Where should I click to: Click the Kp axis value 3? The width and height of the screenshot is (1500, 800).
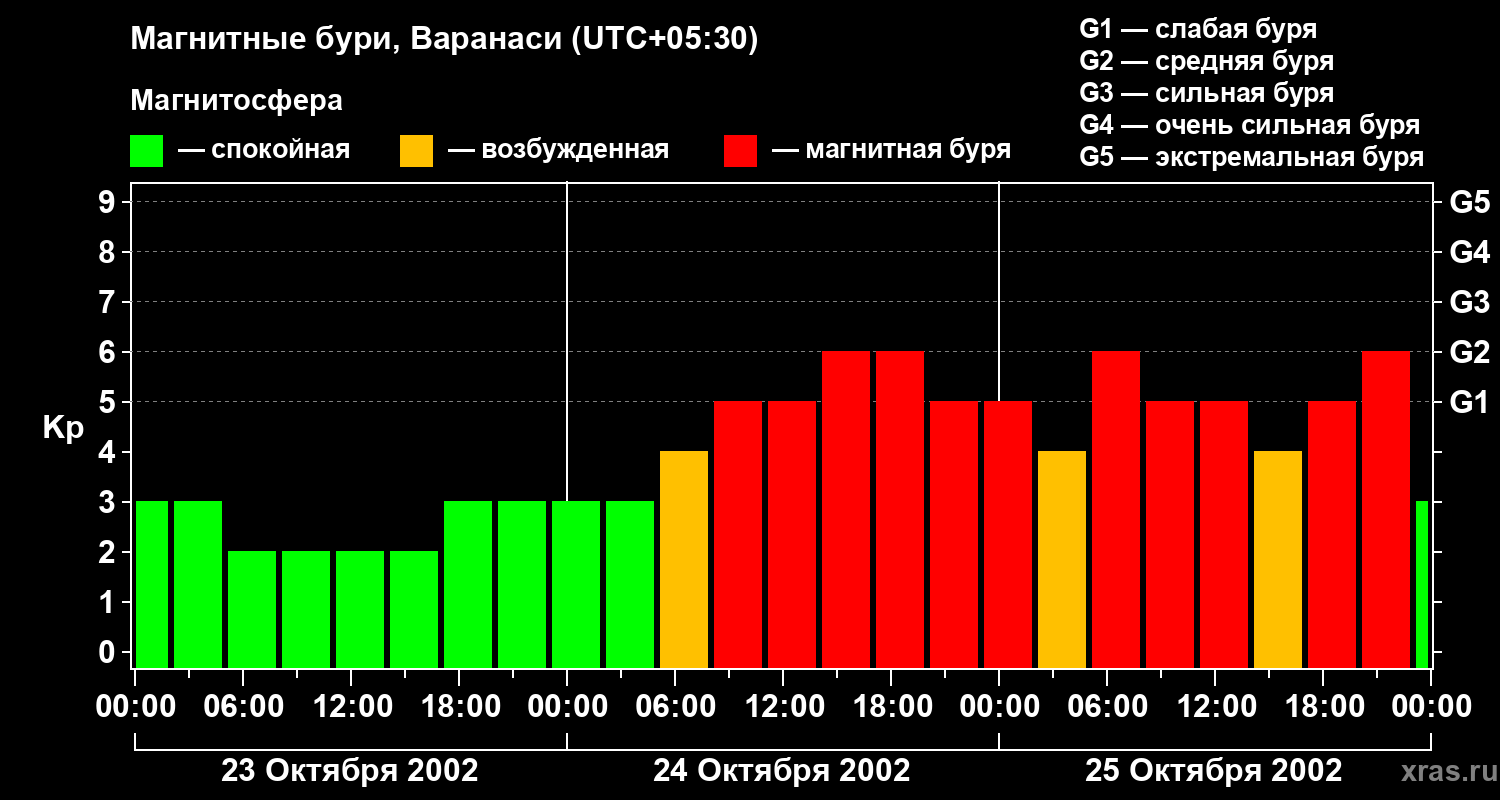coord(109,502)
